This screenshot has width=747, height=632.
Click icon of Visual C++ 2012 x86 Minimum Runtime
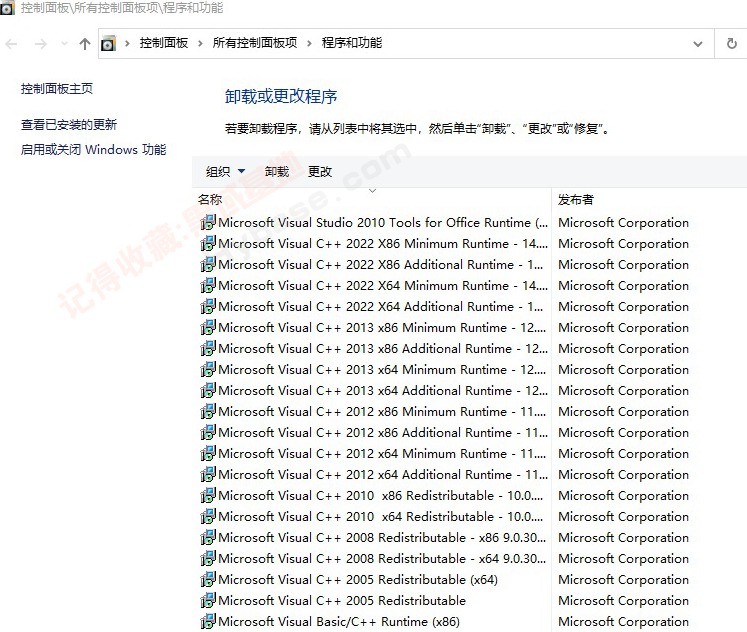point(208,411)
